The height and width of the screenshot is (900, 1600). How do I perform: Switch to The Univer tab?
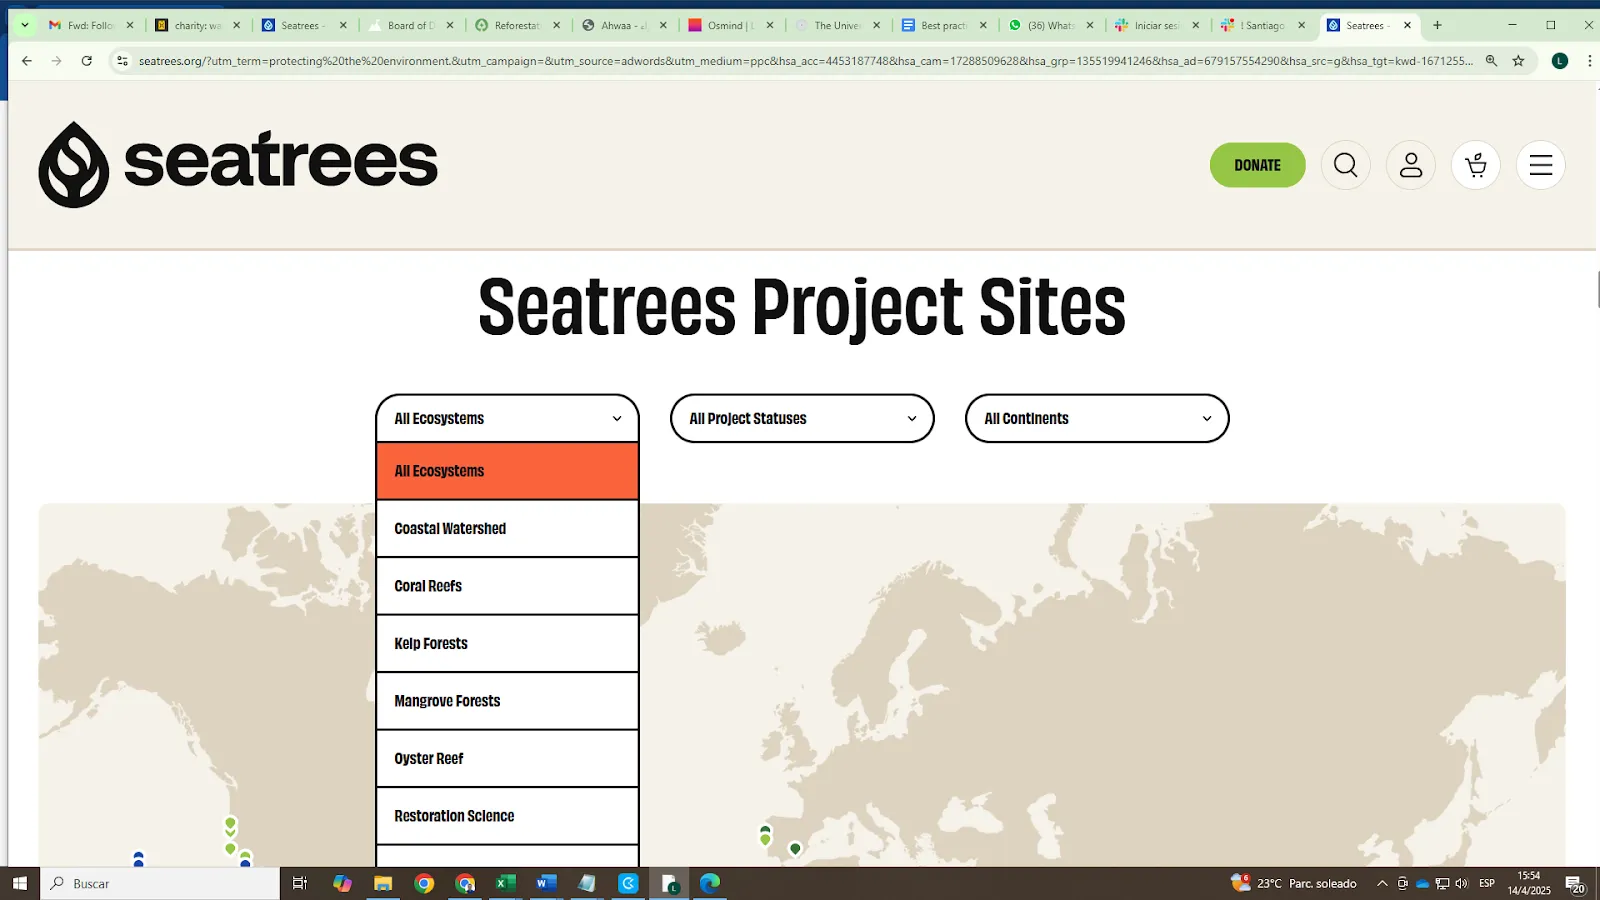838,25
